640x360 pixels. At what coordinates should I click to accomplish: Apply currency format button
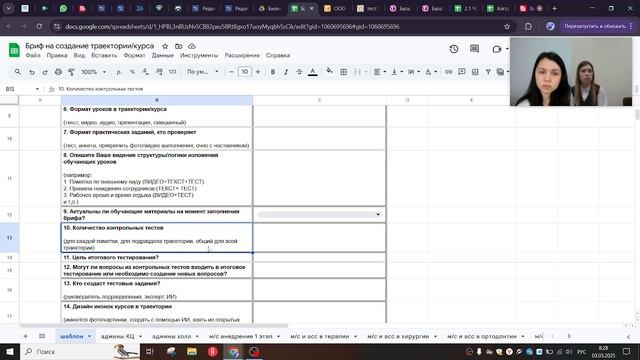[x=119, y=72]
